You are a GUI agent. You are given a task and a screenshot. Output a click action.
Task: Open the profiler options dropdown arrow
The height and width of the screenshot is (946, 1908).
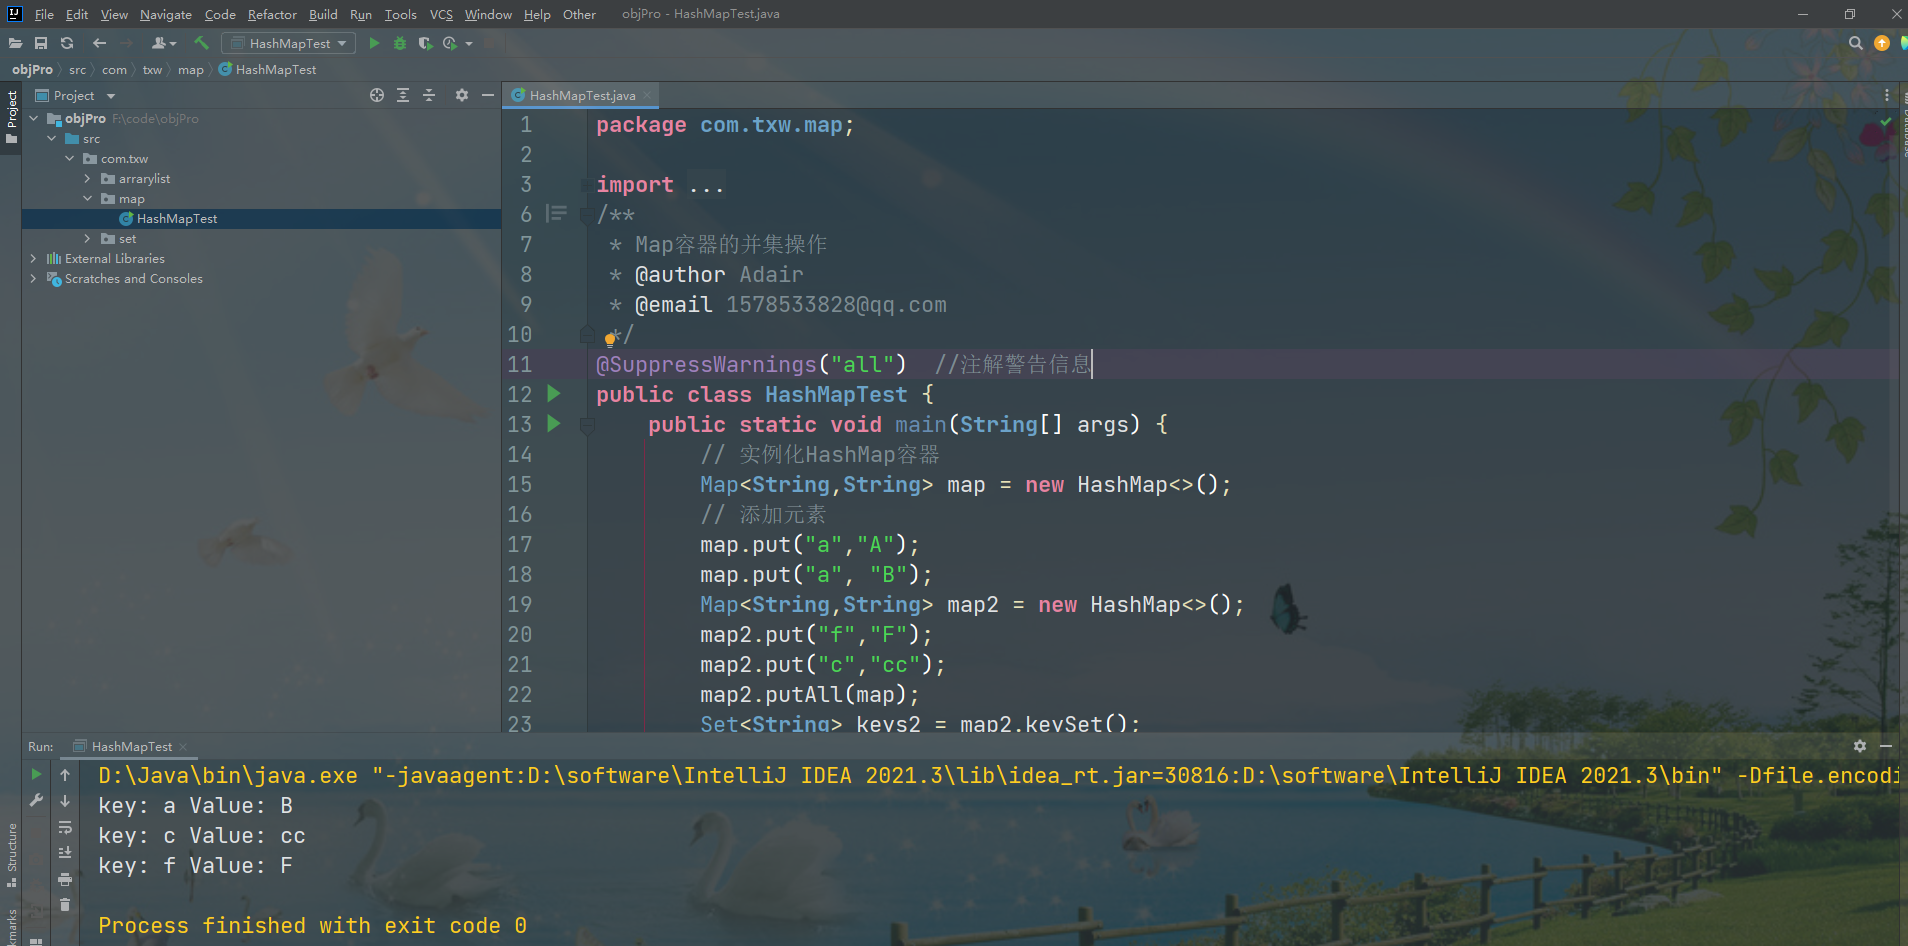pos(469,43)
